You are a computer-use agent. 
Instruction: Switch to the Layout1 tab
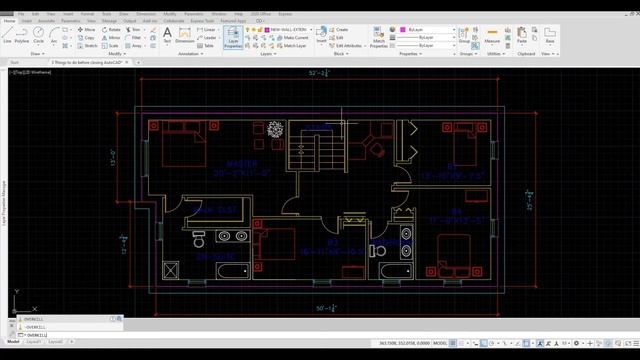(x=33, y=342)
